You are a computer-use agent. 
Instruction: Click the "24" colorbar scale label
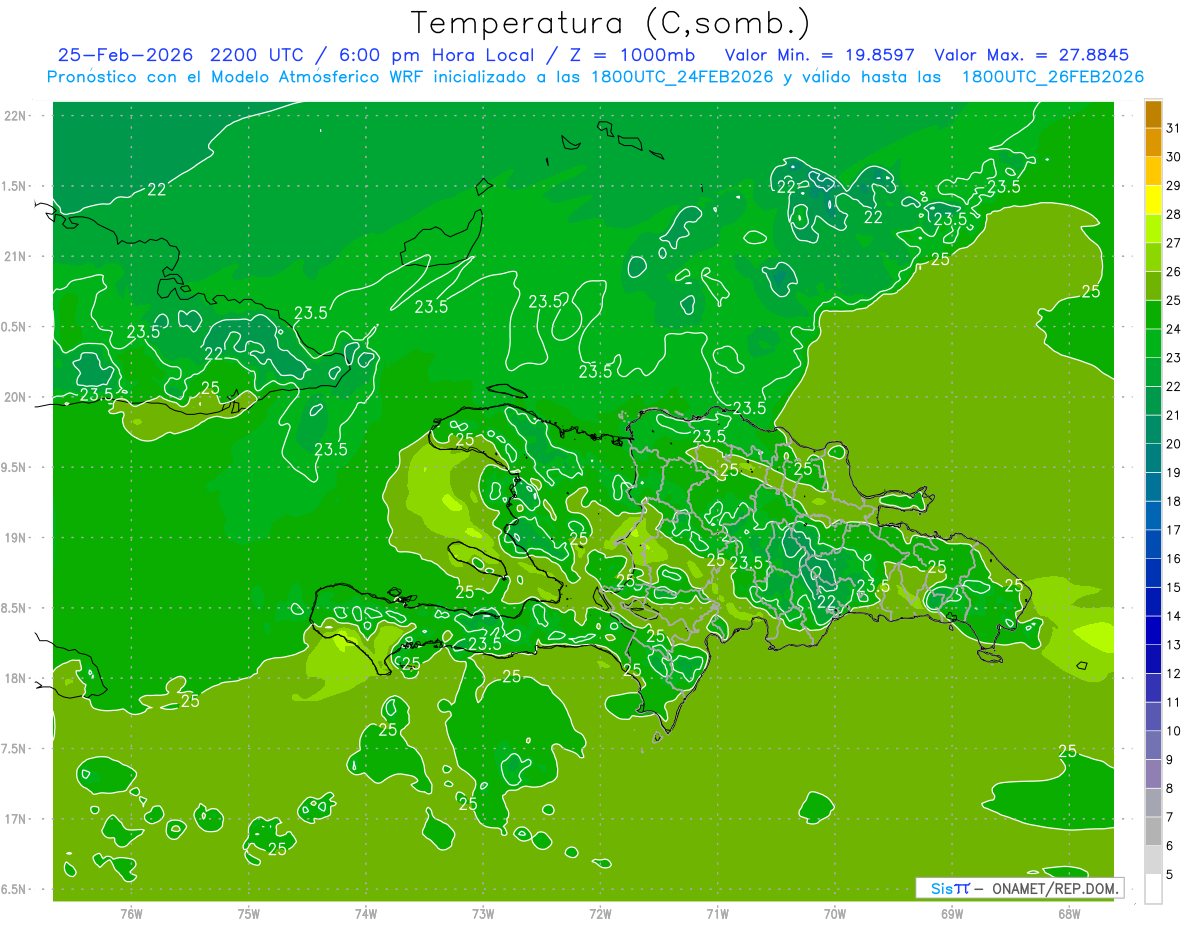[1173, 329]
